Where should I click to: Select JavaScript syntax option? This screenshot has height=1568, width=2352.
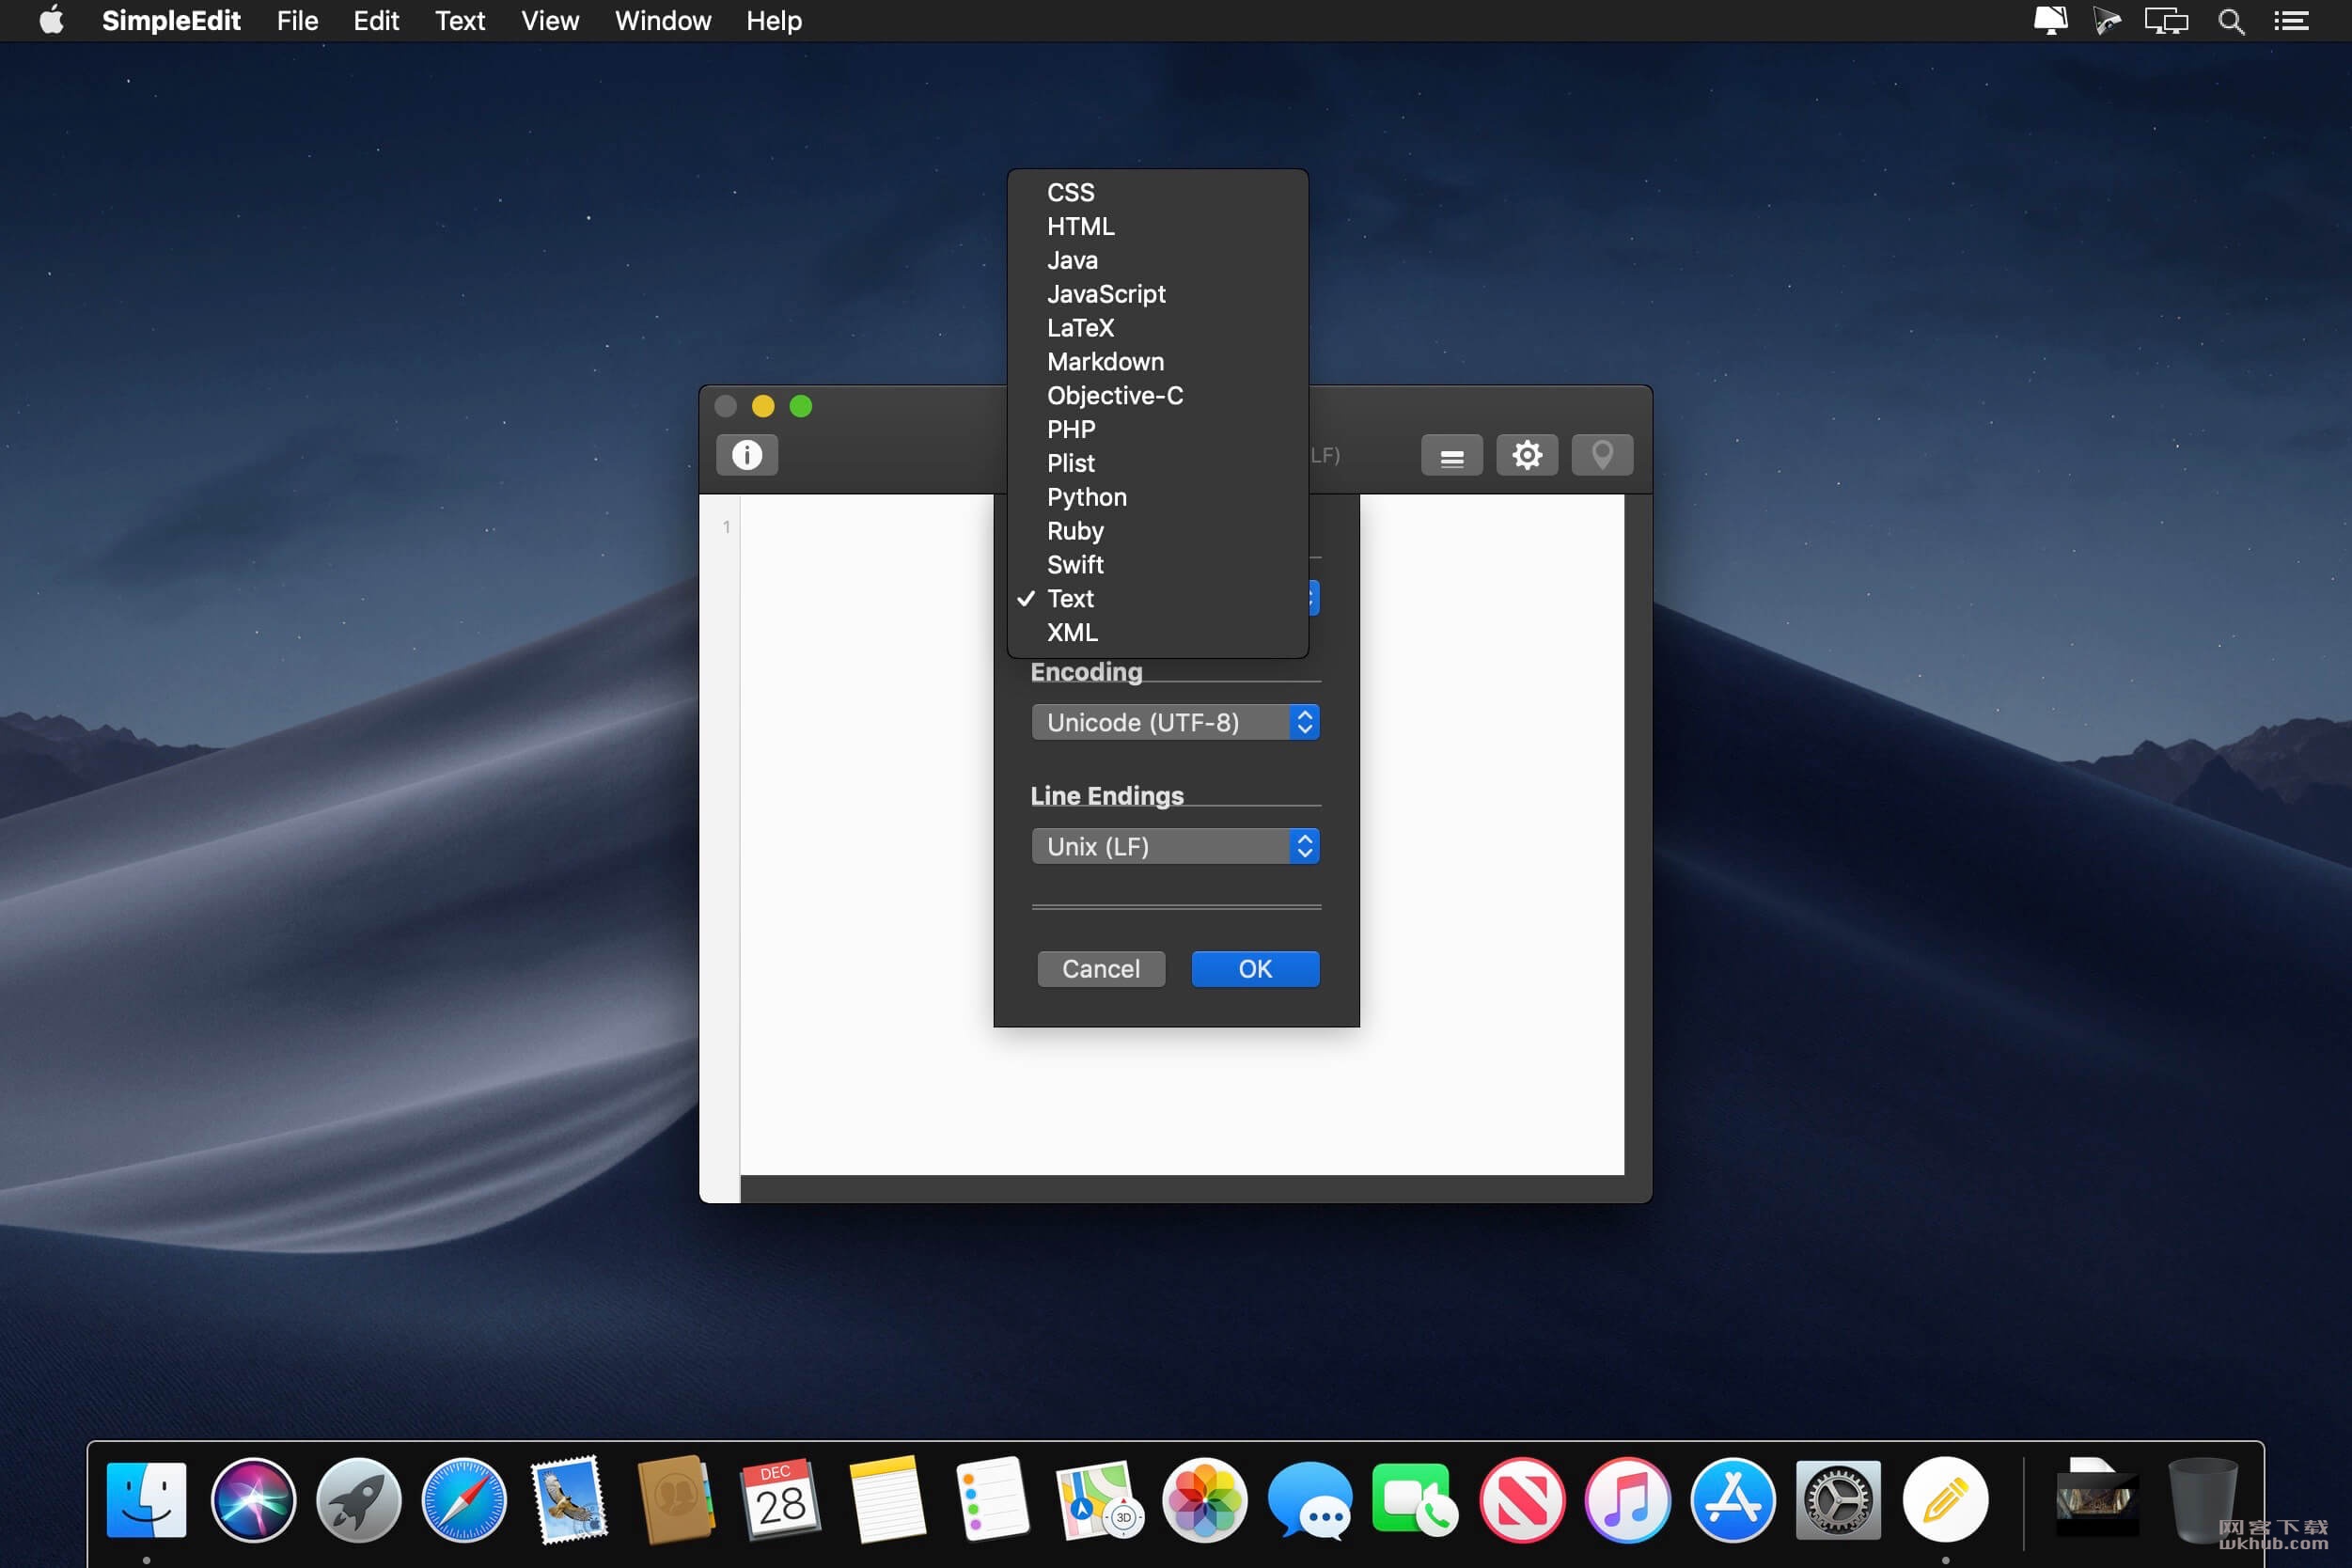point(1158,294)
